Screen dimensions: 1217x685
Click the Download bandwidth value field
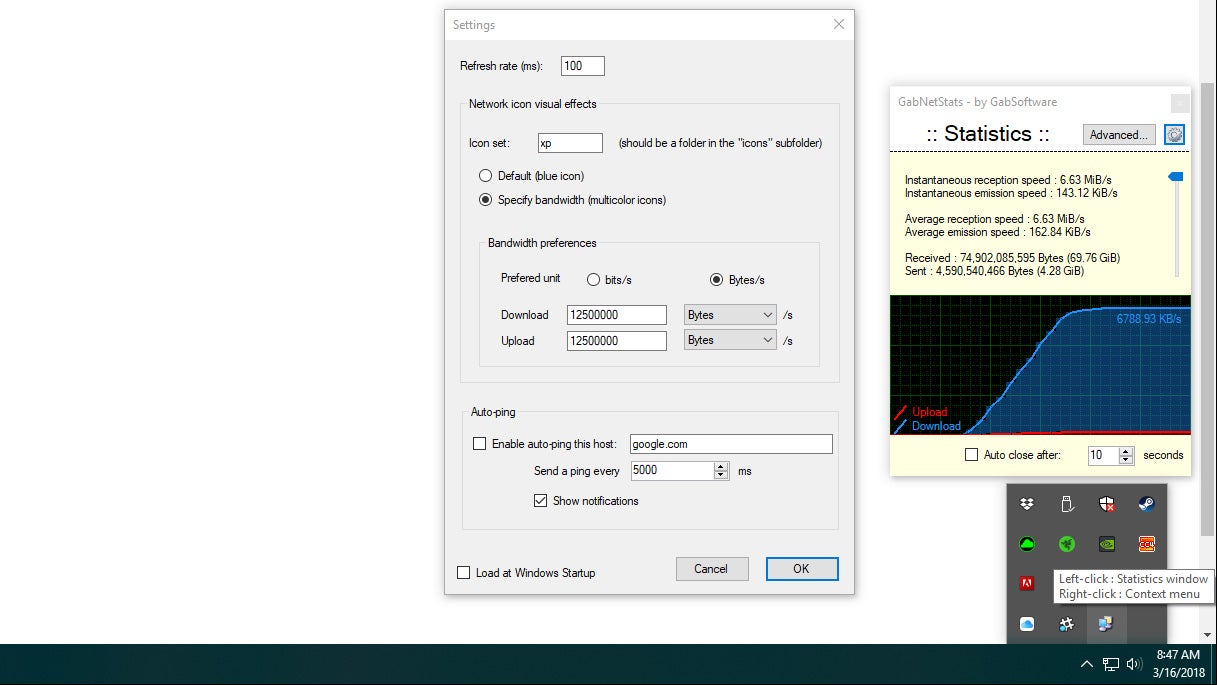pos(617,315)
